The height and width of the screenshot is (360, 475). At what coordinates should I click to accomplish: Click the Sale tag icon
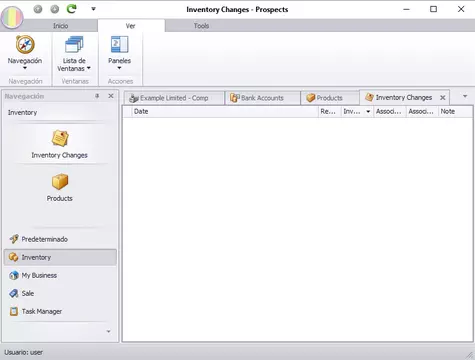14,293
